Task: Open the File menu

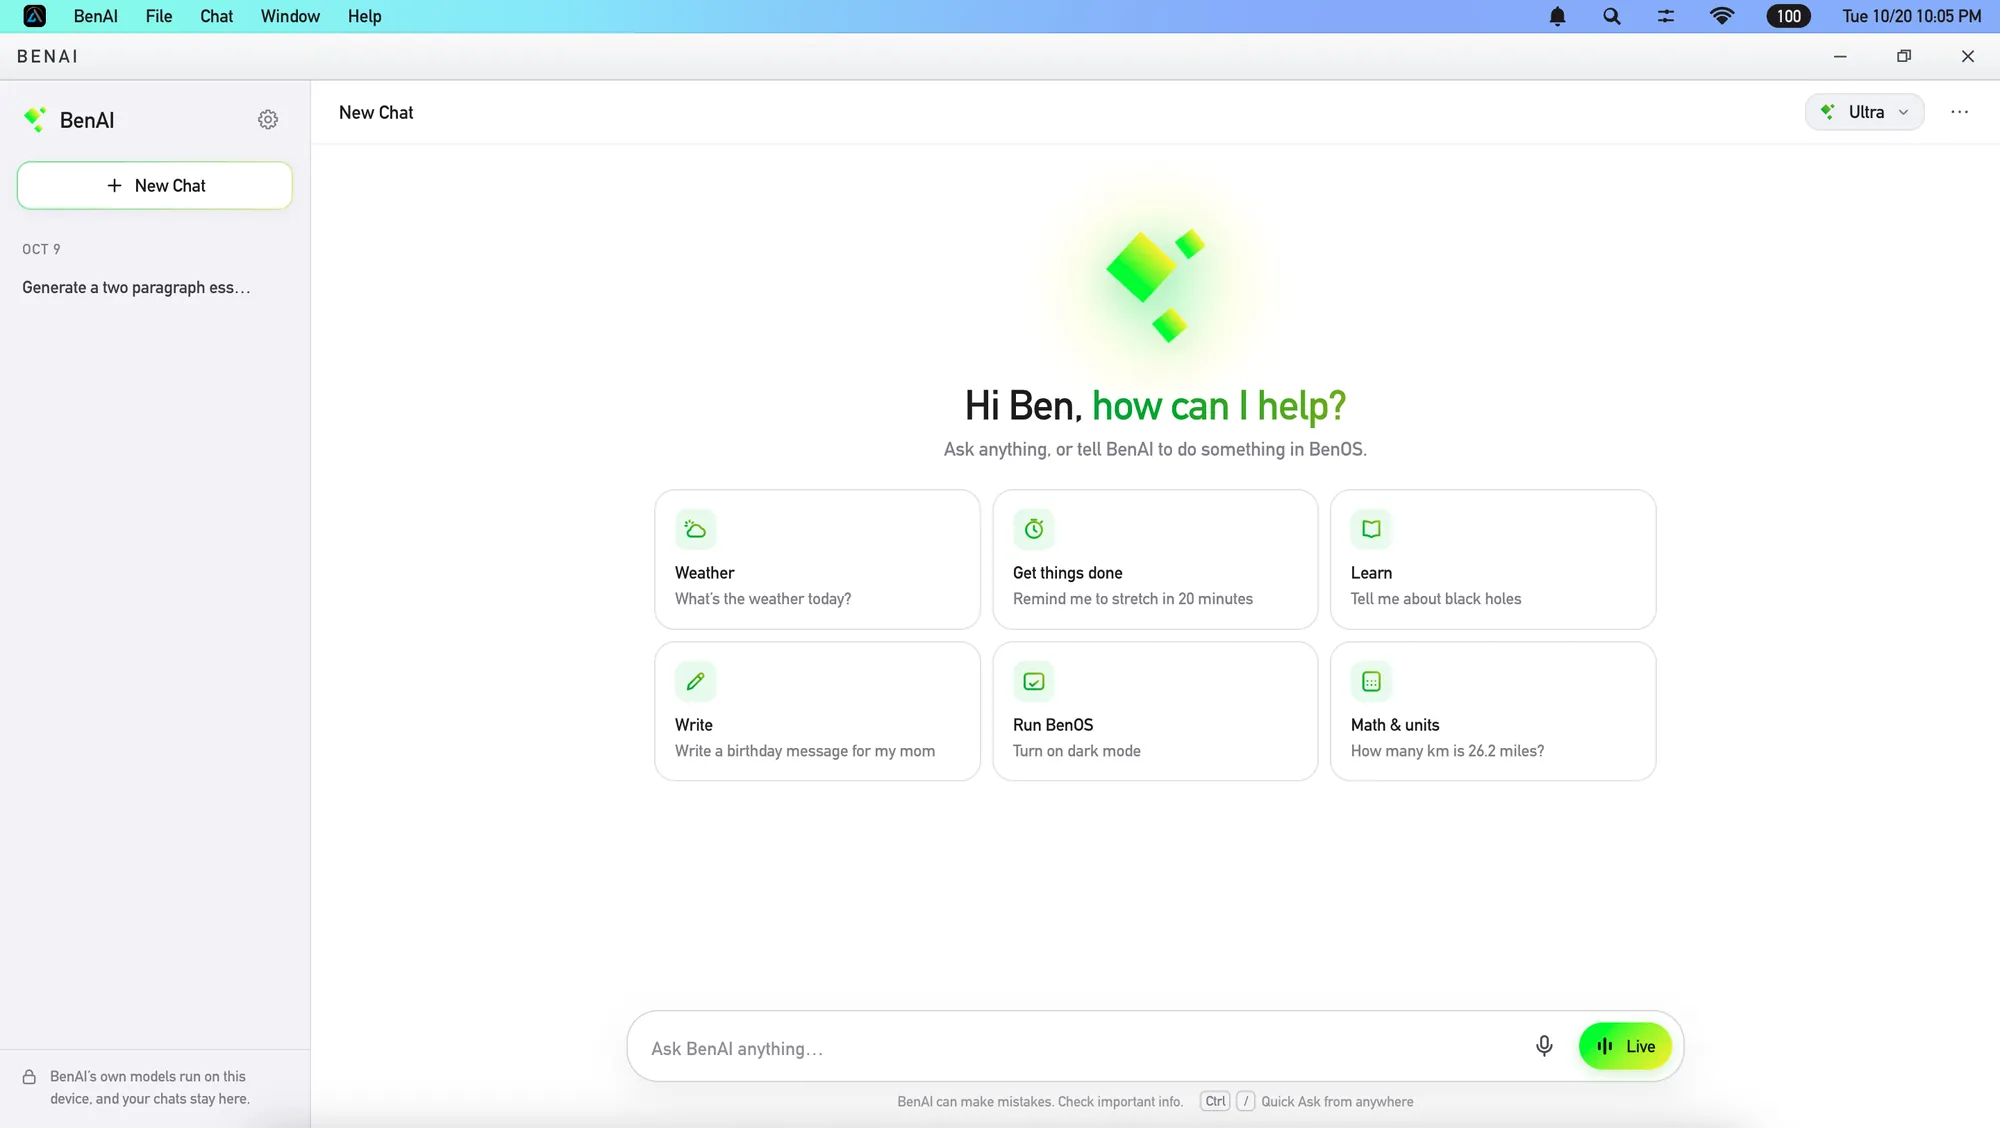Action: [158, 16]
